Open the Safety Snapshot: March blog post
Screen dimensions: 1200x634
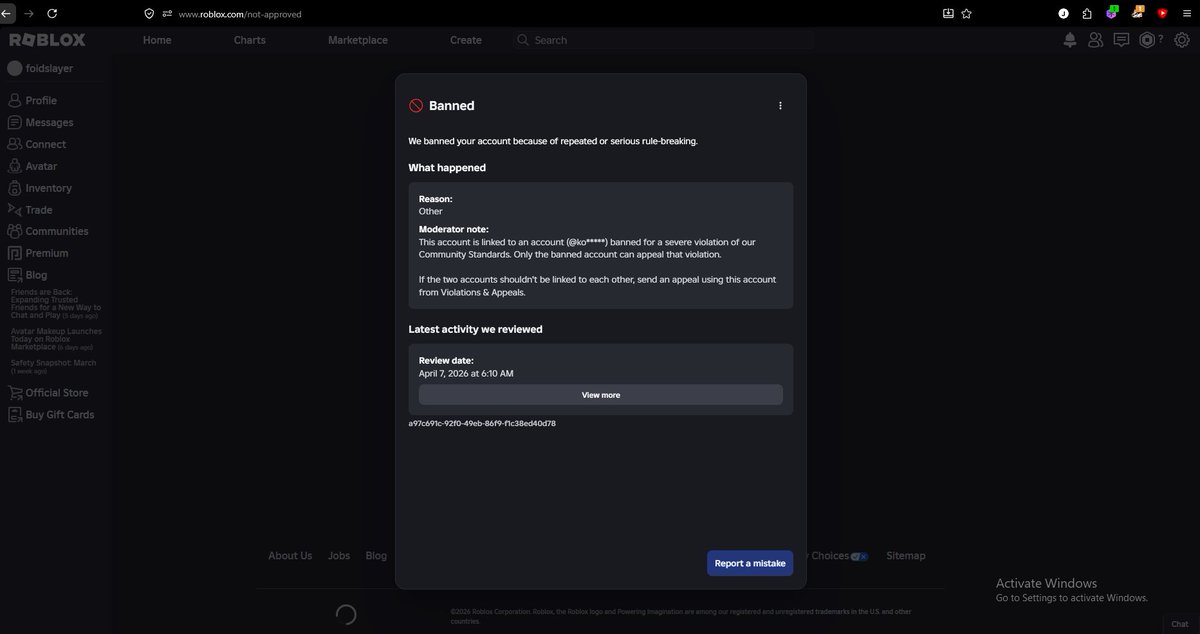coord(54,366)
